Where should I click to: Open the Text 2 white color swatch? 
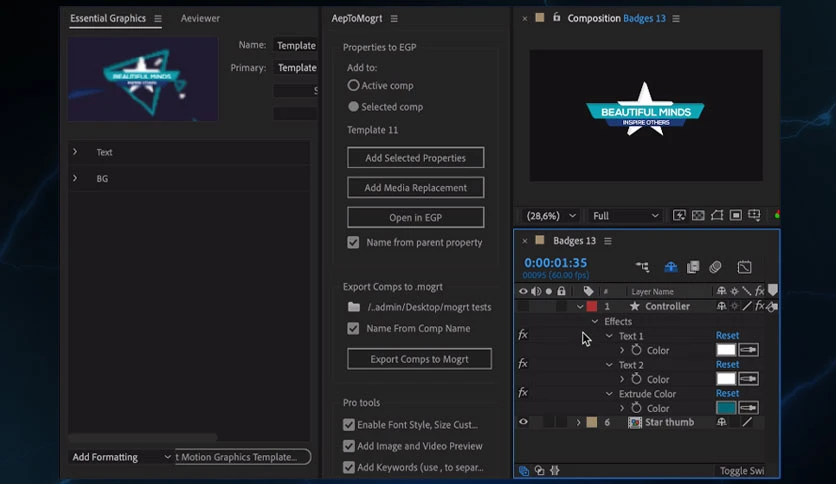pos(726,379)
